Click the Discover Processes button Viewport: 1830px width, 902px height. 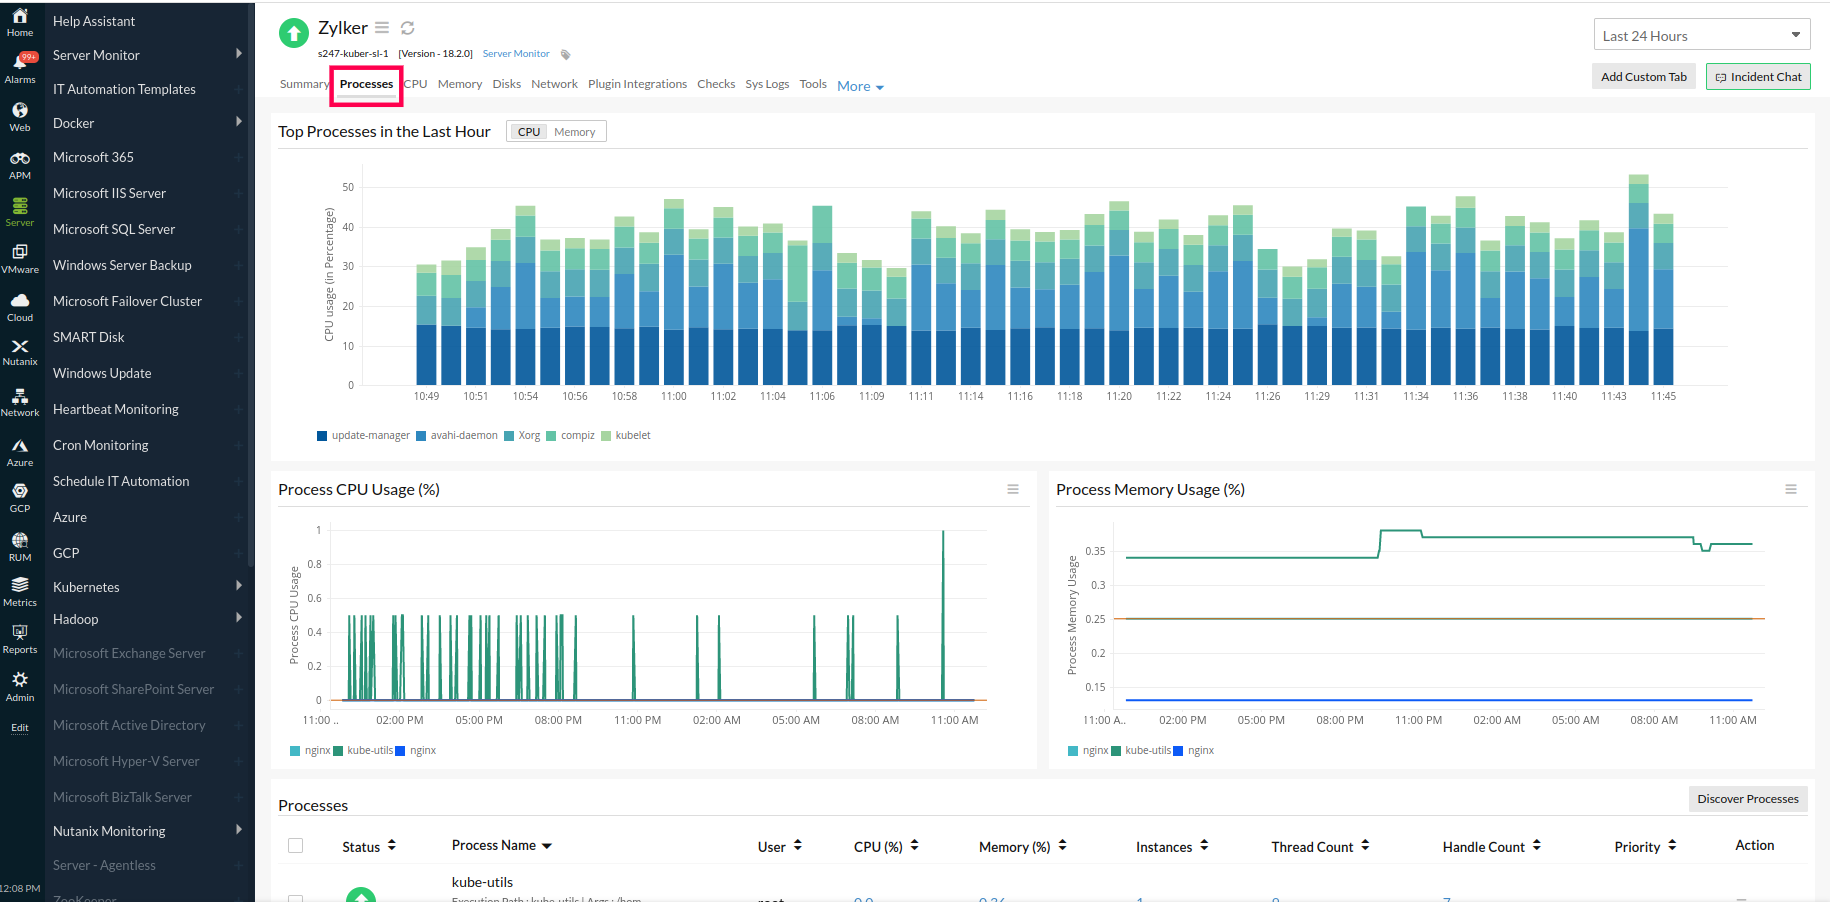coord(1747,798)
